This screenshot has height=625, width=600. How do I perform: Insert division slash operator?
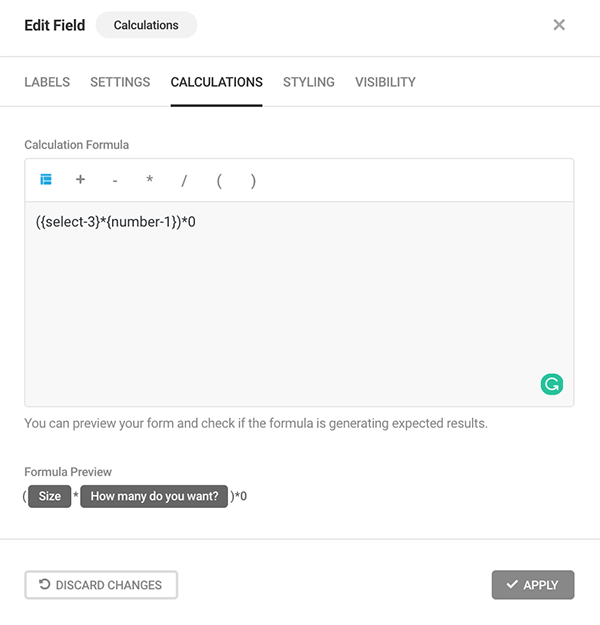click(x=184, y=181)
